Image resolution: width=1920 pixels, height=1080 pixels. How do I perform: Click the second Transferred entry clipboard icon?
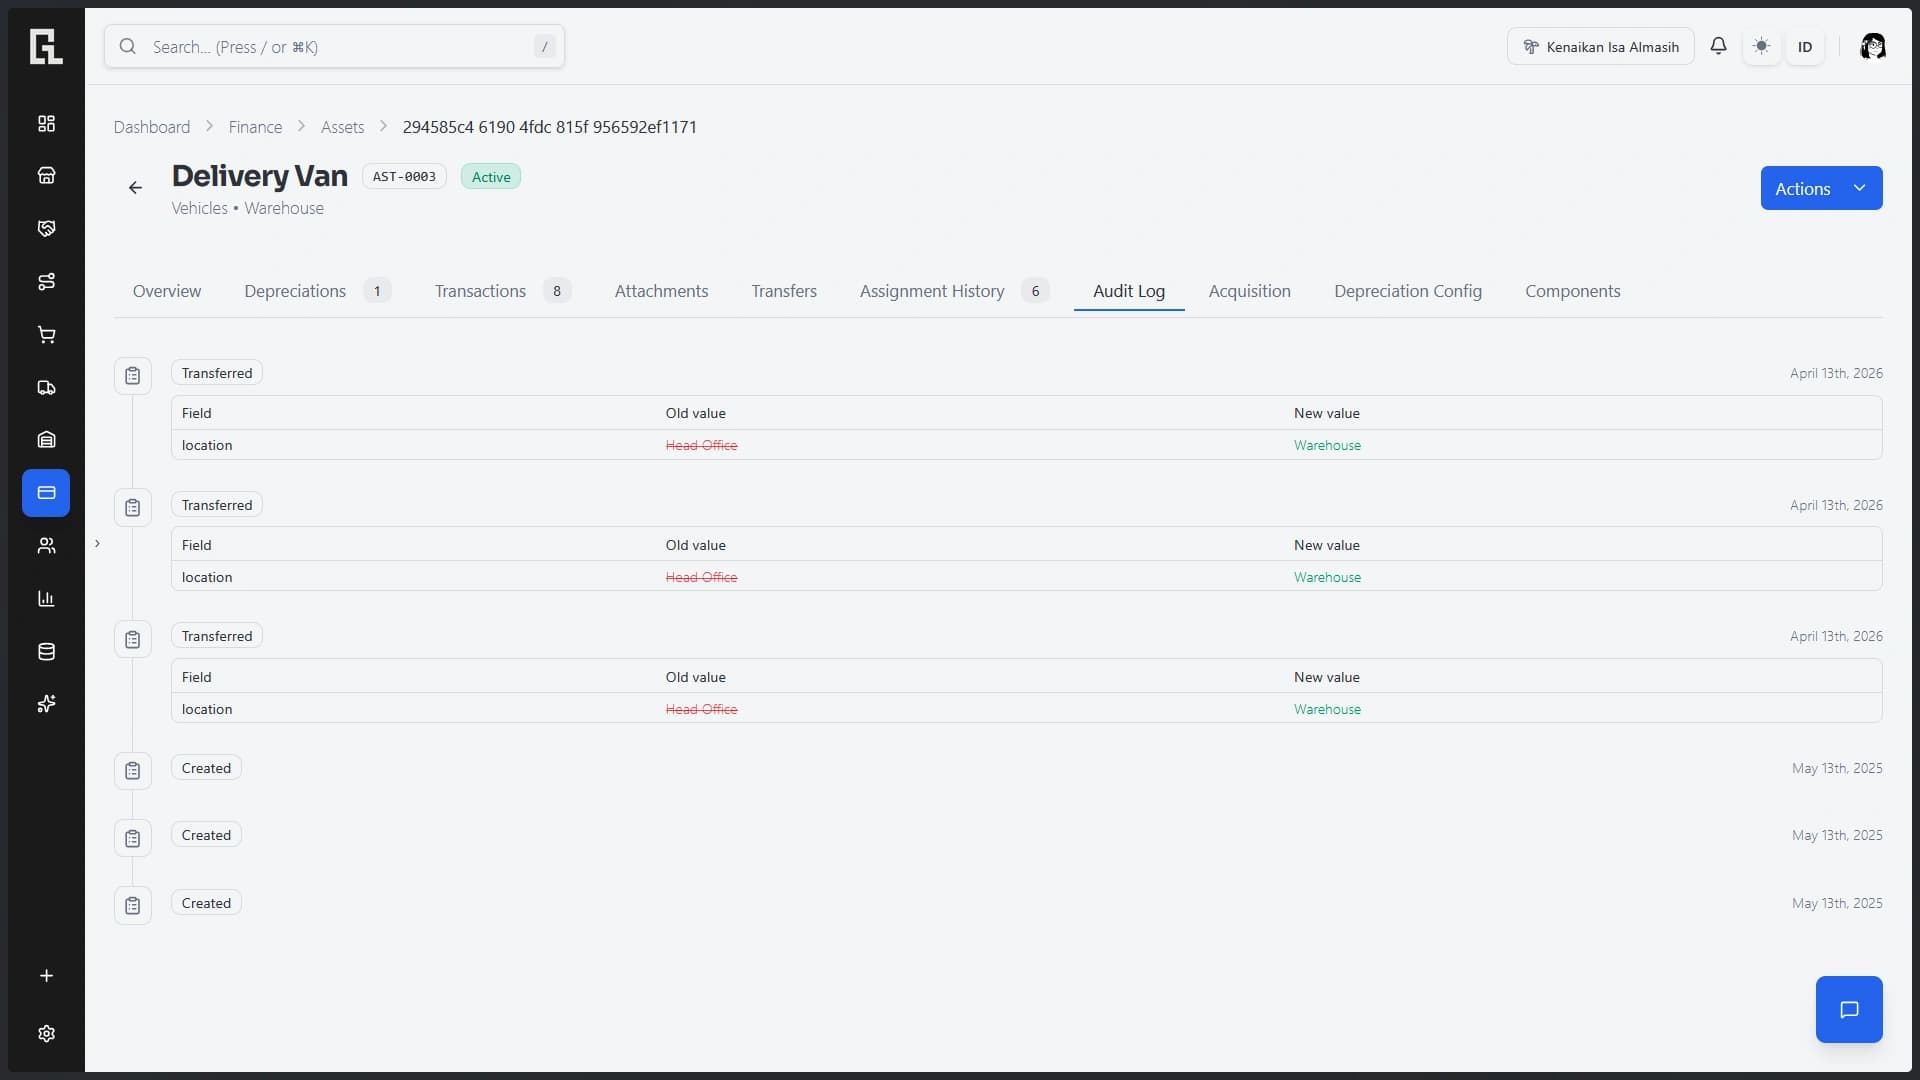[x=132, y=508]
